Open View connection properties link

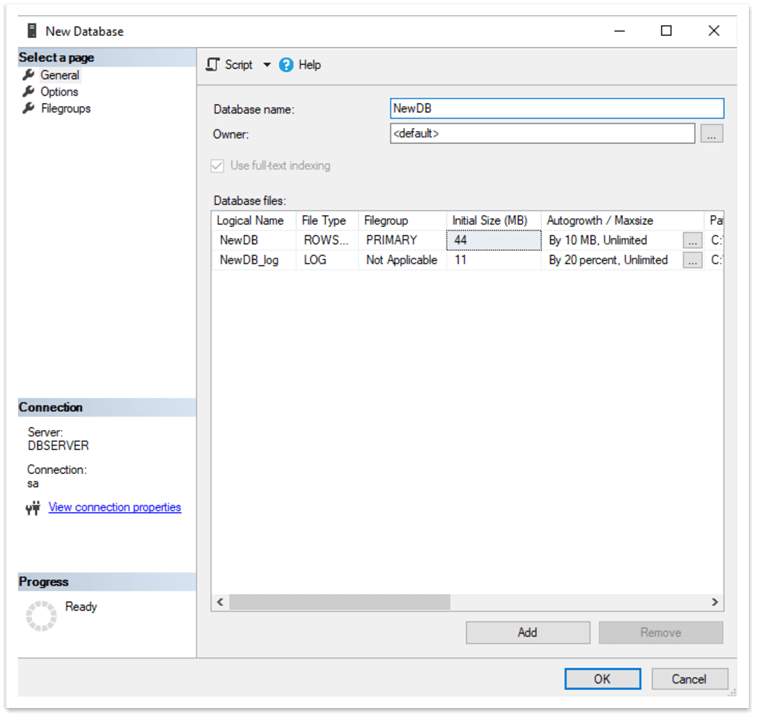pos(115,507)
